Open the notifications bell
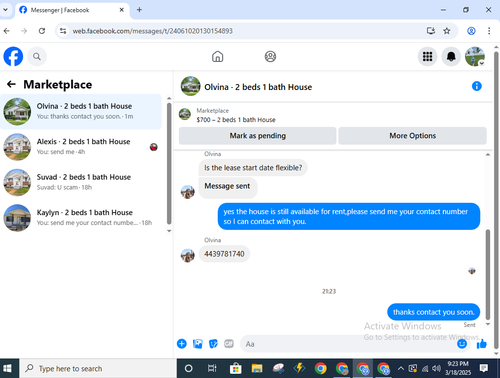 click(x=451, y=56)
